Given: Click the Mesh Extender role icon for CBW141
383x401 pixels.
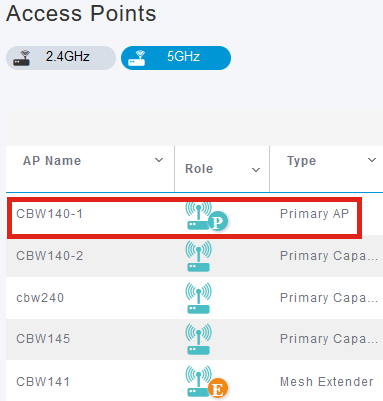Looking at the screenshot, I should click(x=206, y=381).
